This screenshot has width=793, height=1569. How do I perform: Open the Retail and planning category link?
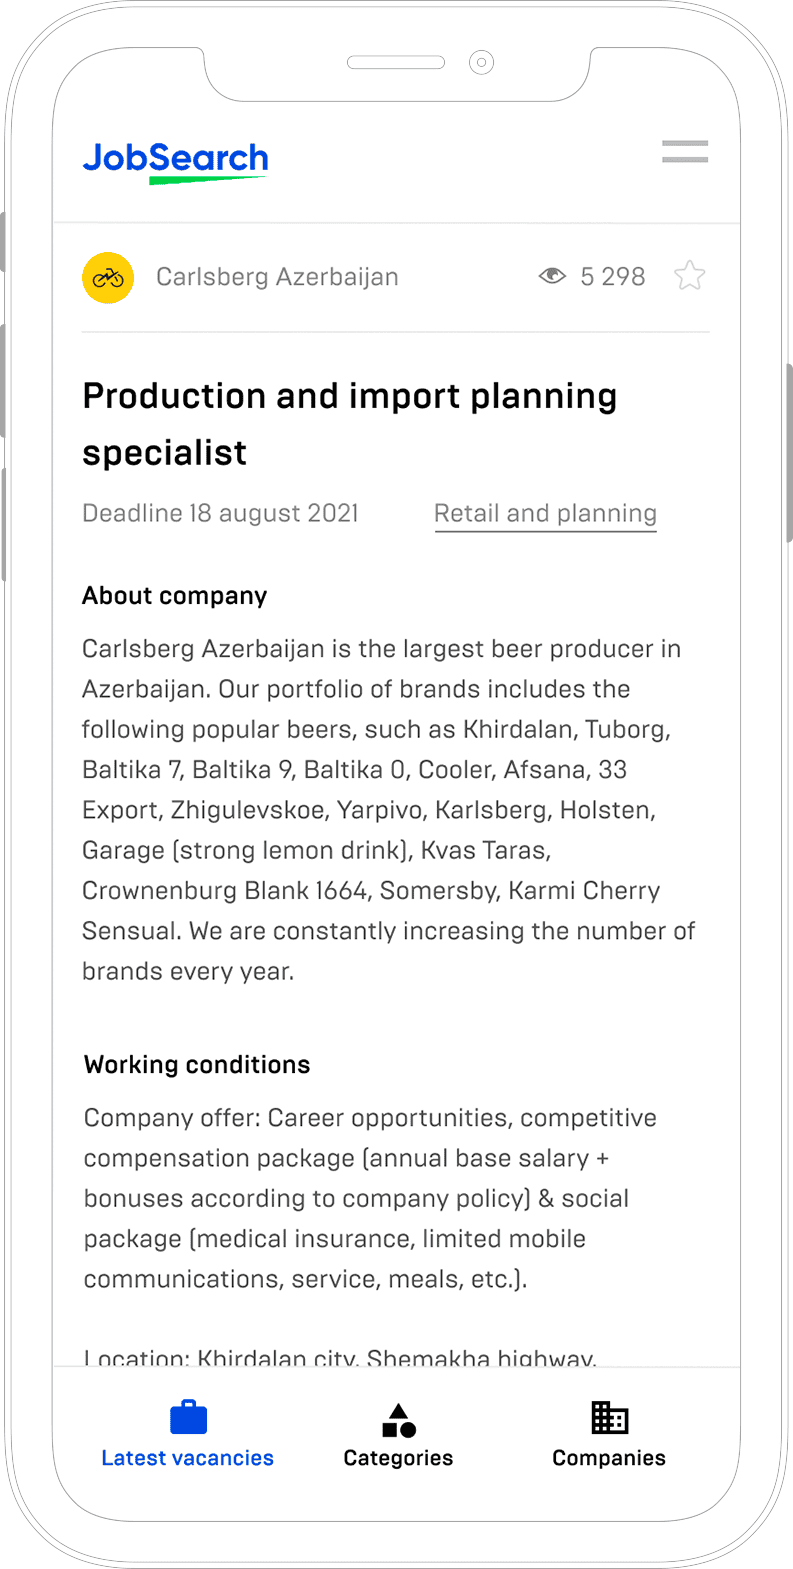(x=545, y=514)
